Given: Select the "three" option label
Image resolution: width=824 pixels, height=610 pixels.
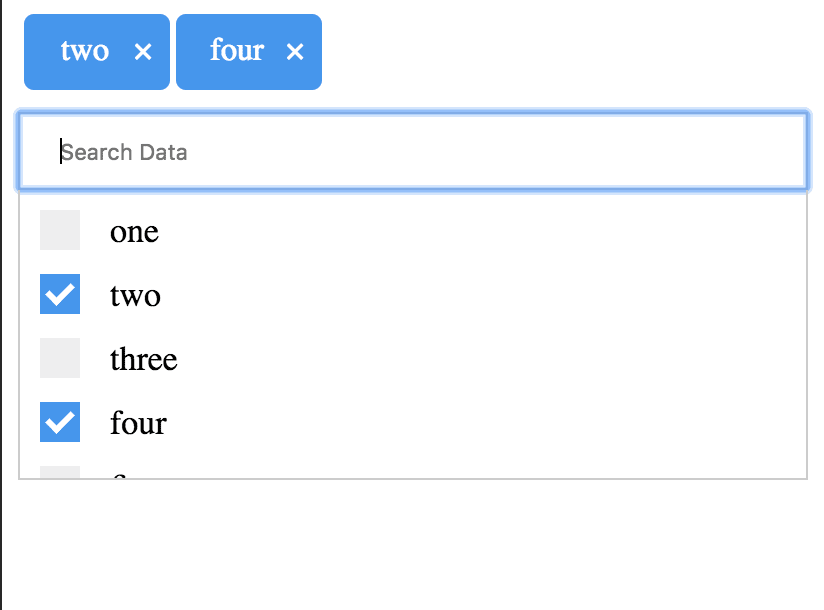Looking at the screenshot, I should (143, 359).
